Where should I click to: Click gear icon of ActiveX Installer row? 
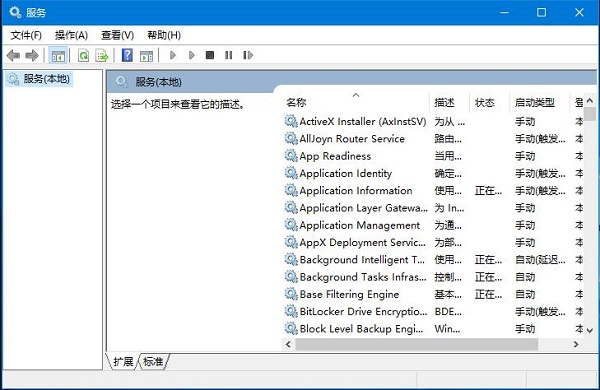pyautogui.click(x=291, y=121)
